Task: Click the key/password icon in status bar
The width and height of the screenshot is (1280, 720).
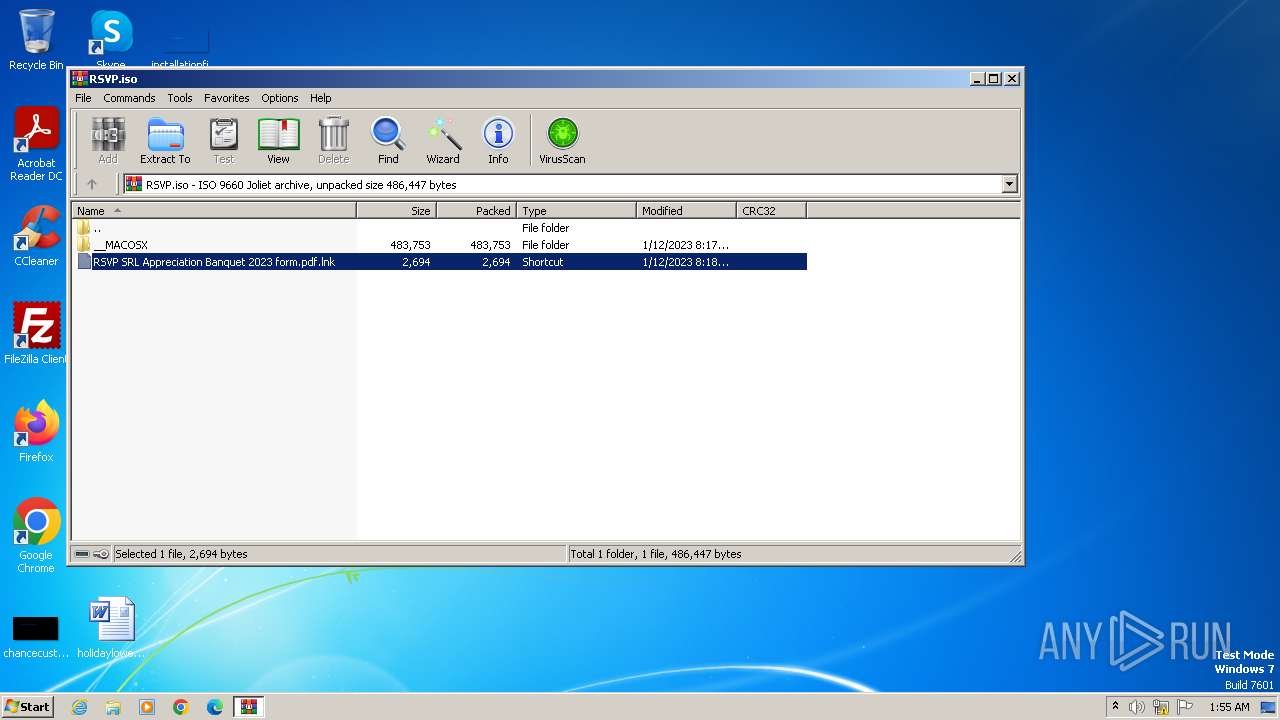Action: [101, 554]
